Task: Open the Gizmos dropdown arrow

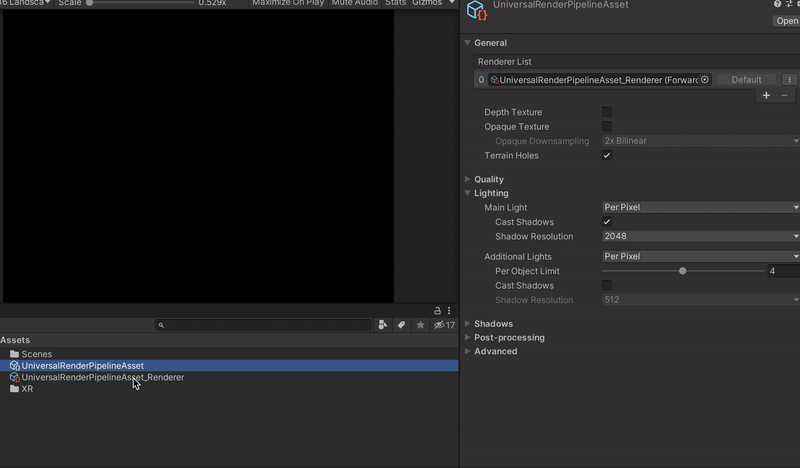Action: (452, 3)
